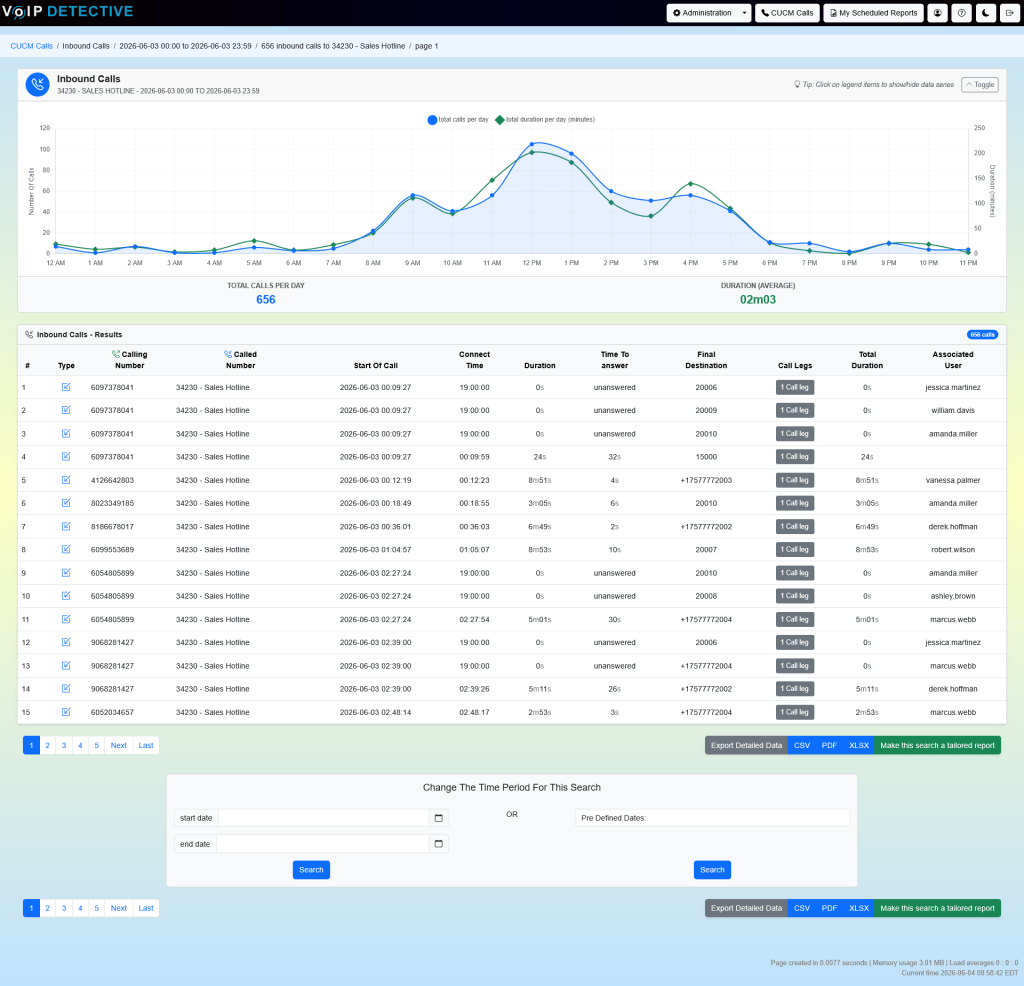This screenshot has height=986, width=1024.
Task: Open the user profile icon in header
Action: [938, 13]
